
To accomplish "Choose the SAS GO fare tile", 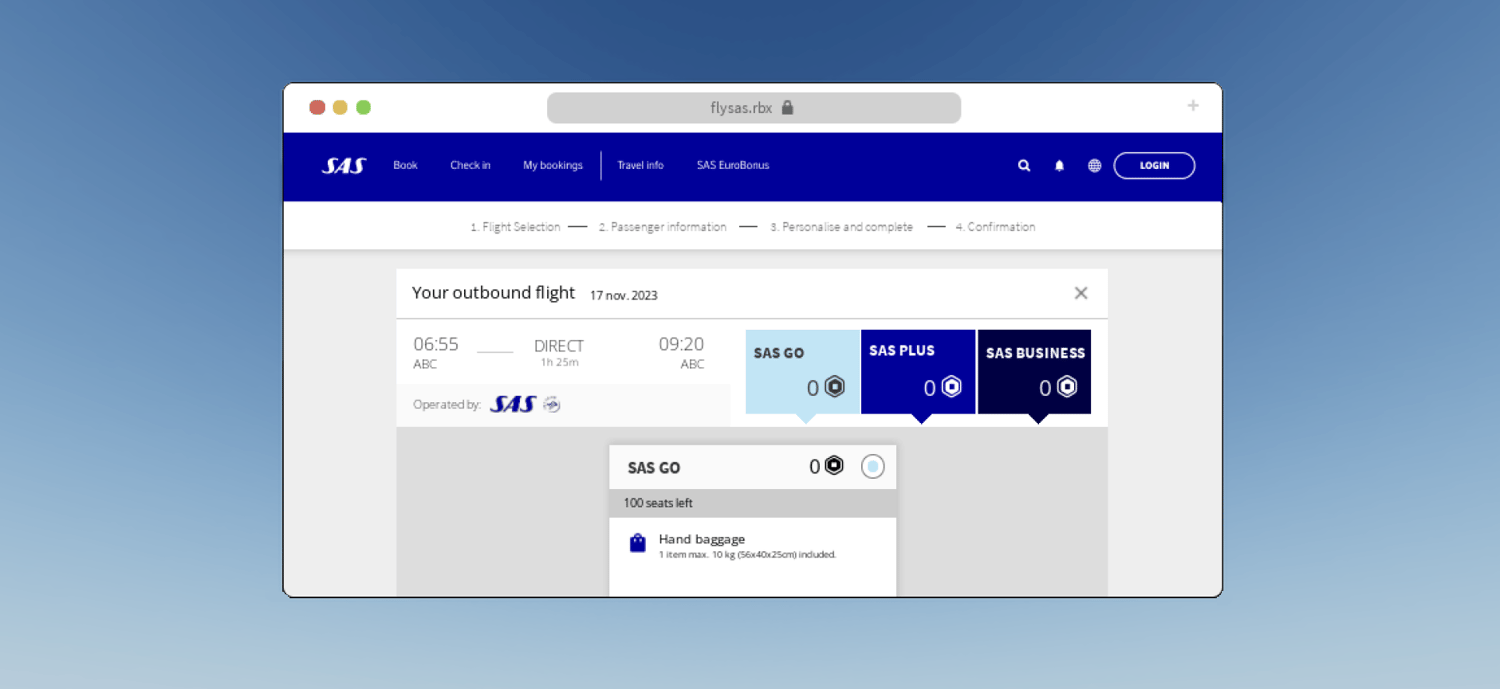I will pos(802,371).
